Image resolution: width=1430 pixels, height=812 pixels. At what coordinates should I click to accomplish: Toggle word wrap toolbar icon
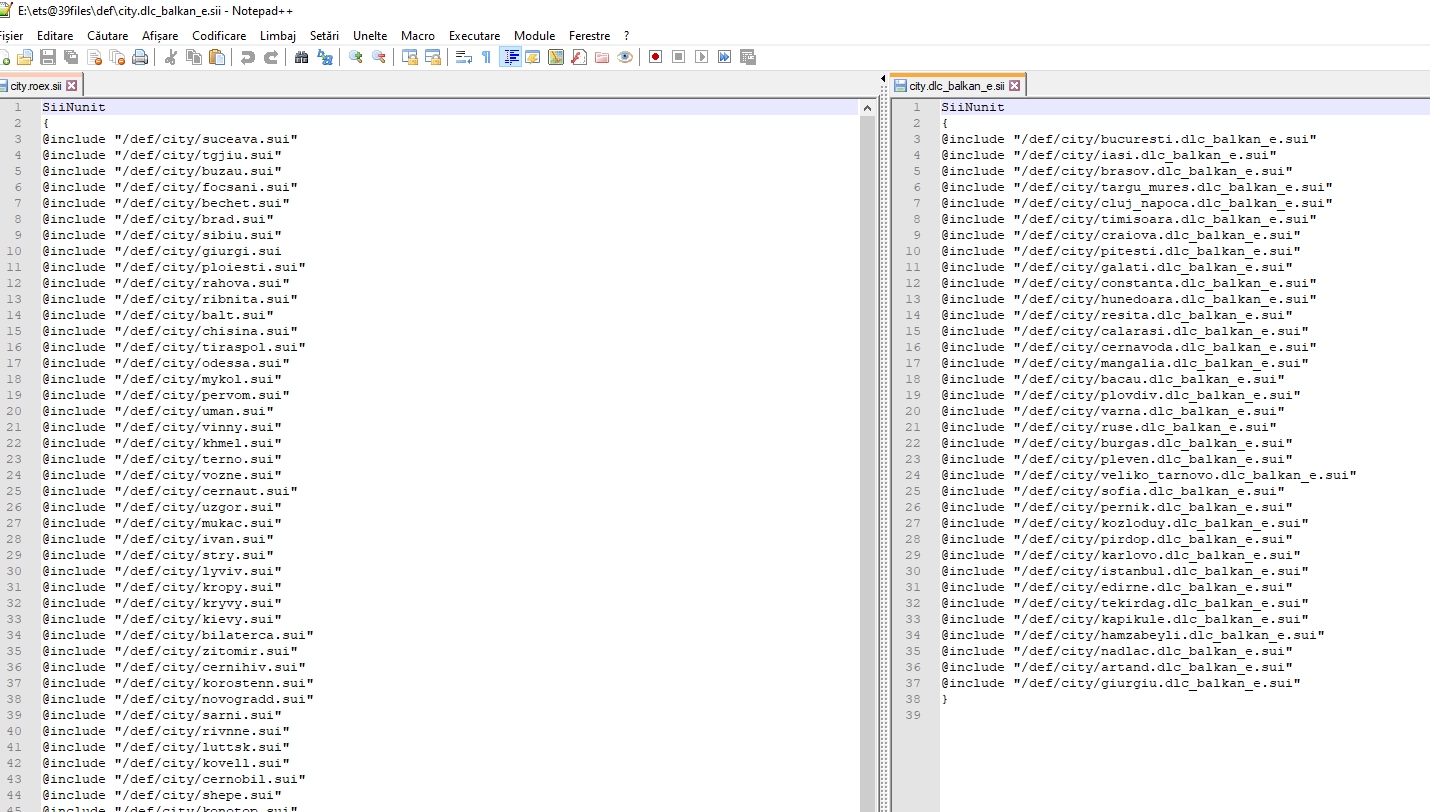click(464, 57)
